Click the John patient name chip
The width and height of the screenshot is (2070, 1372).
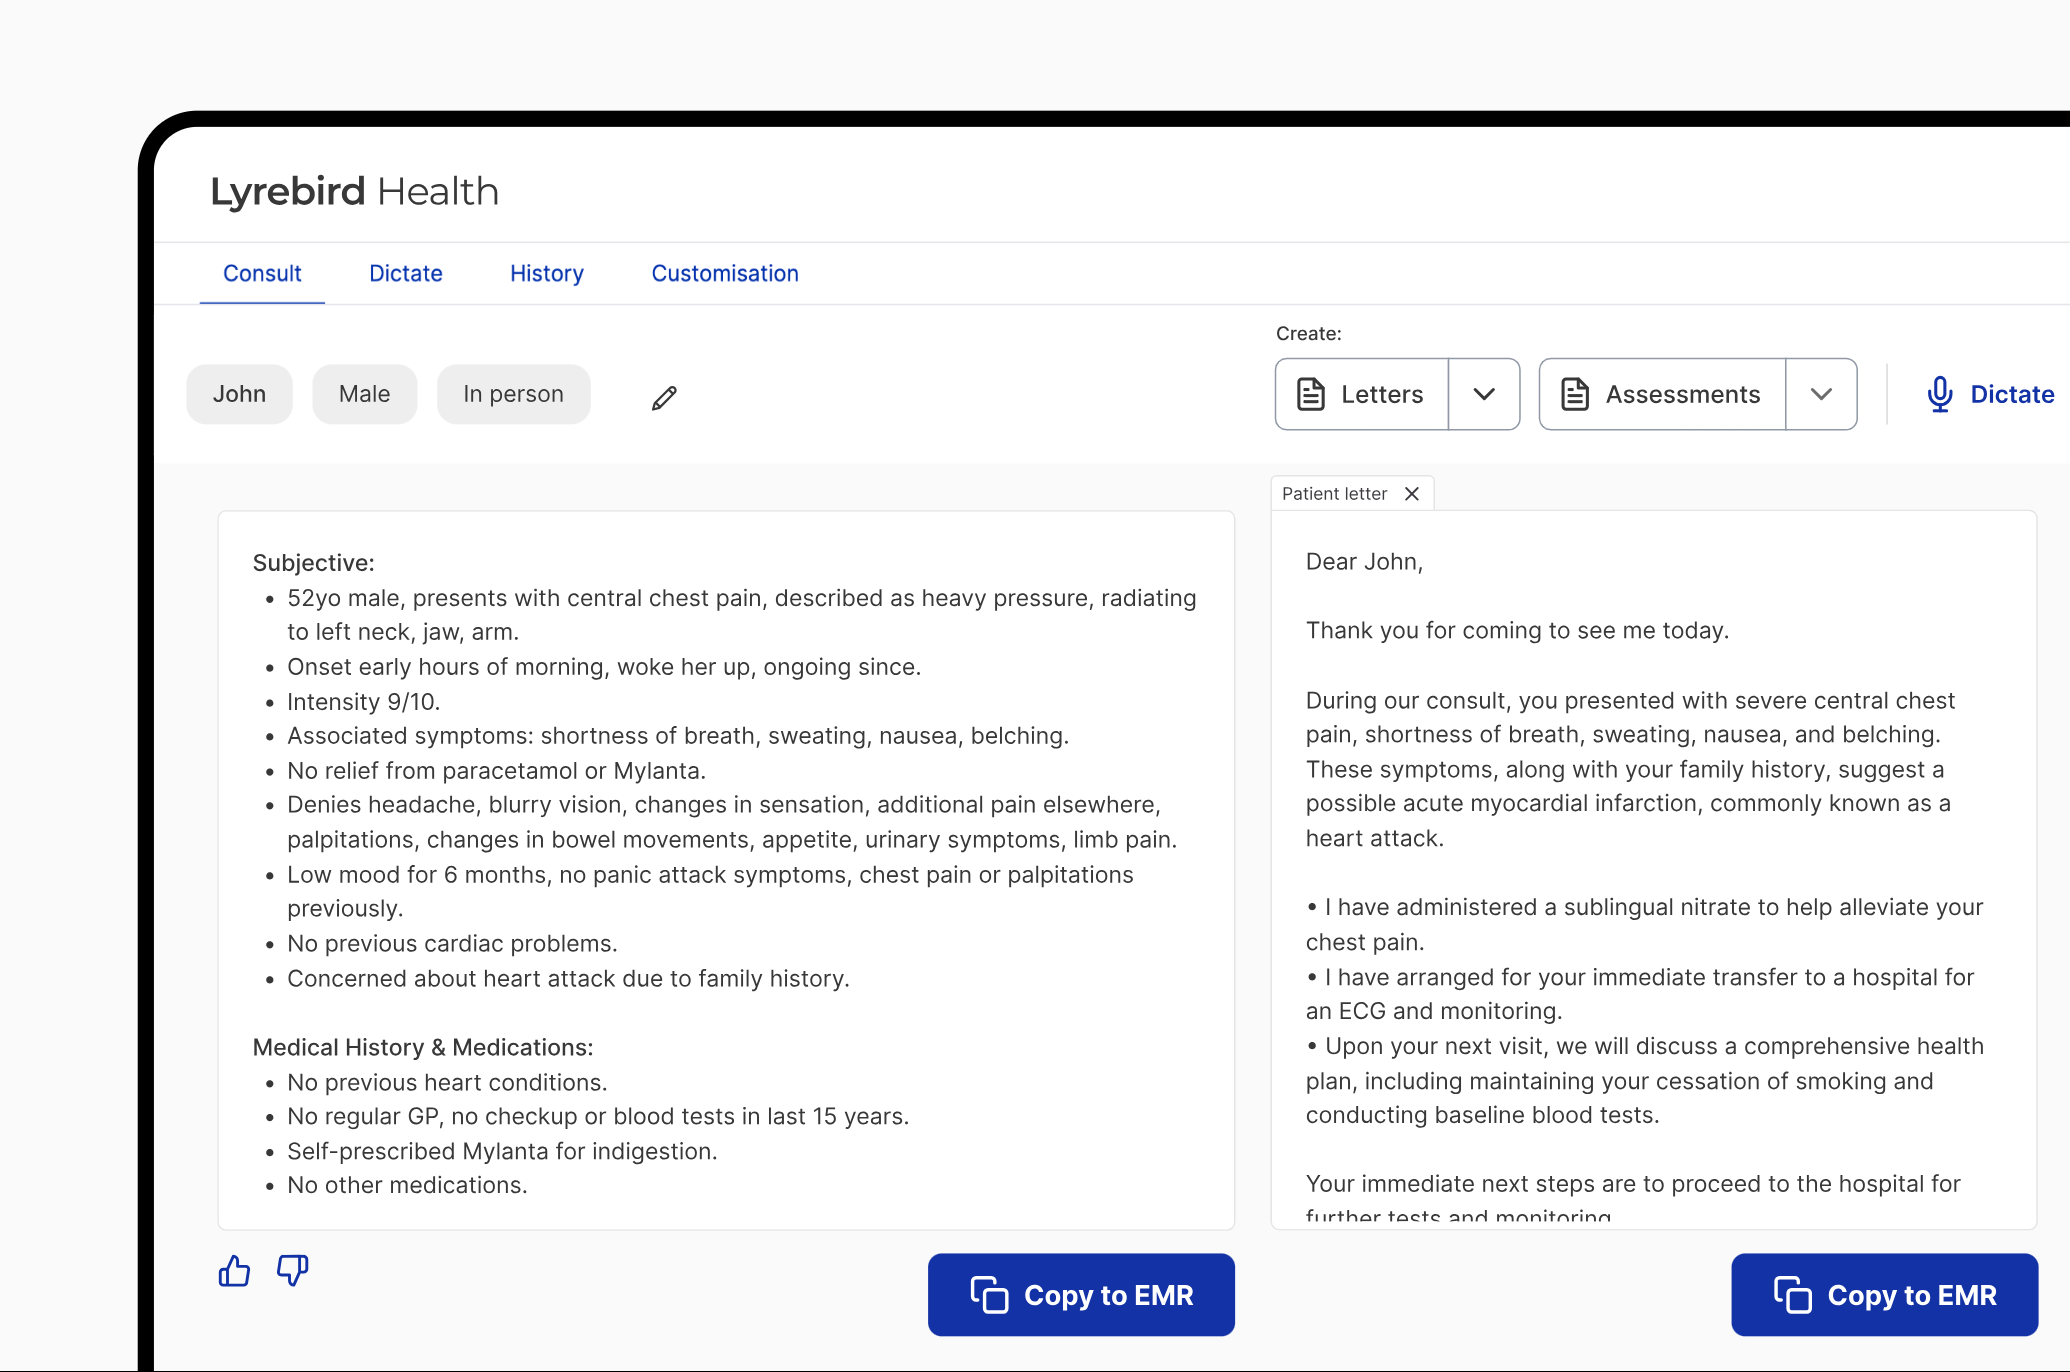tap(239, 394)
